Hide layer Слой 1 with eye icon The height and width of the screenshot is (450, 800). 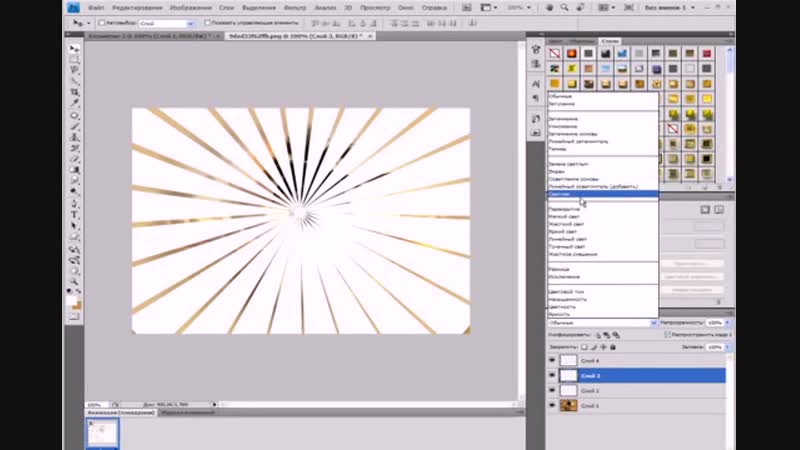(x=552, y=406)
